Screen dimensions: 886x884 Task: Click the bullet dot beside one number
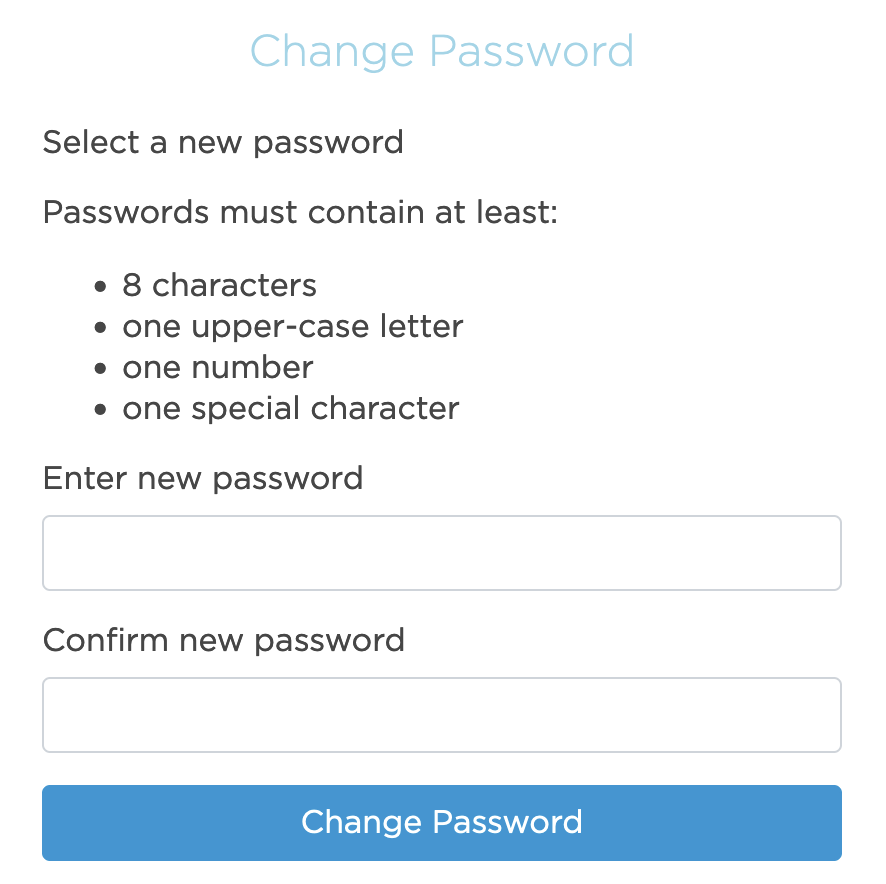tap(101, 369)
